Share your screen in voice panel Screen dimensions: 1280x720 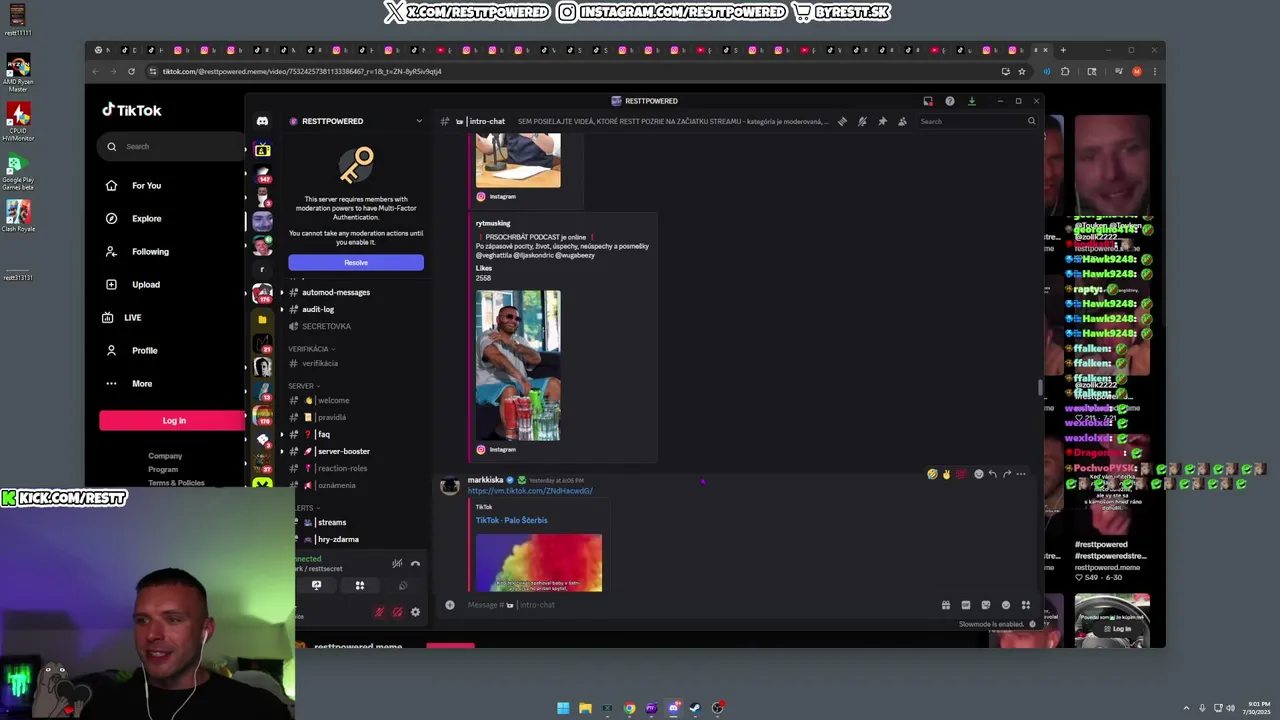(x=316, y=585)
